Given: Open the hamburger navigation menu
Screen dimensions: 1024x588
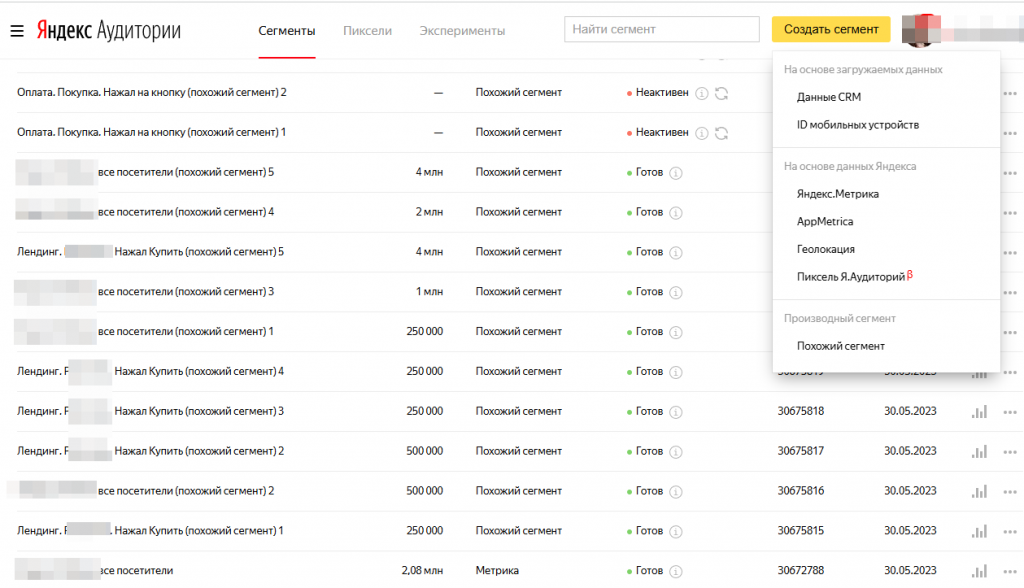Looking at the screenshot, I should 17,31.
